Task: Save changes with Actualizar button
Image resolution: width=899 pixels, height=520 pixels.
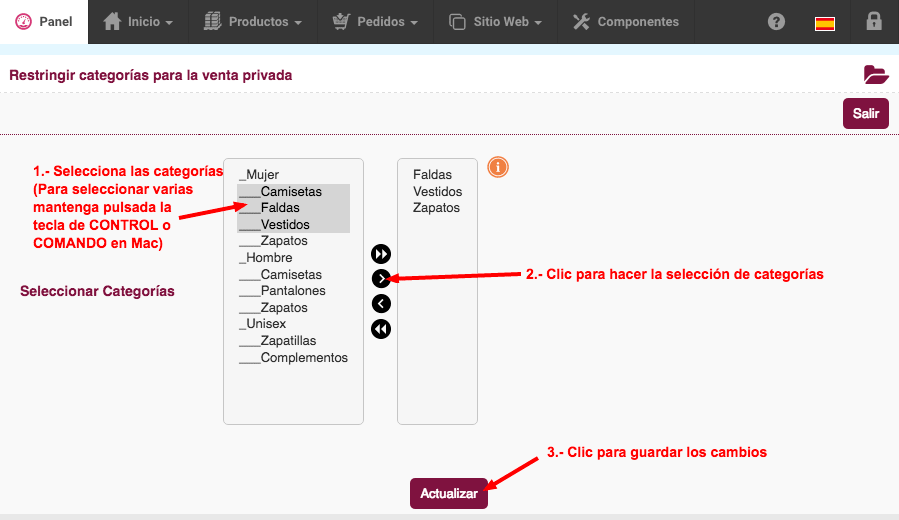Action: [x=448, y=494]
